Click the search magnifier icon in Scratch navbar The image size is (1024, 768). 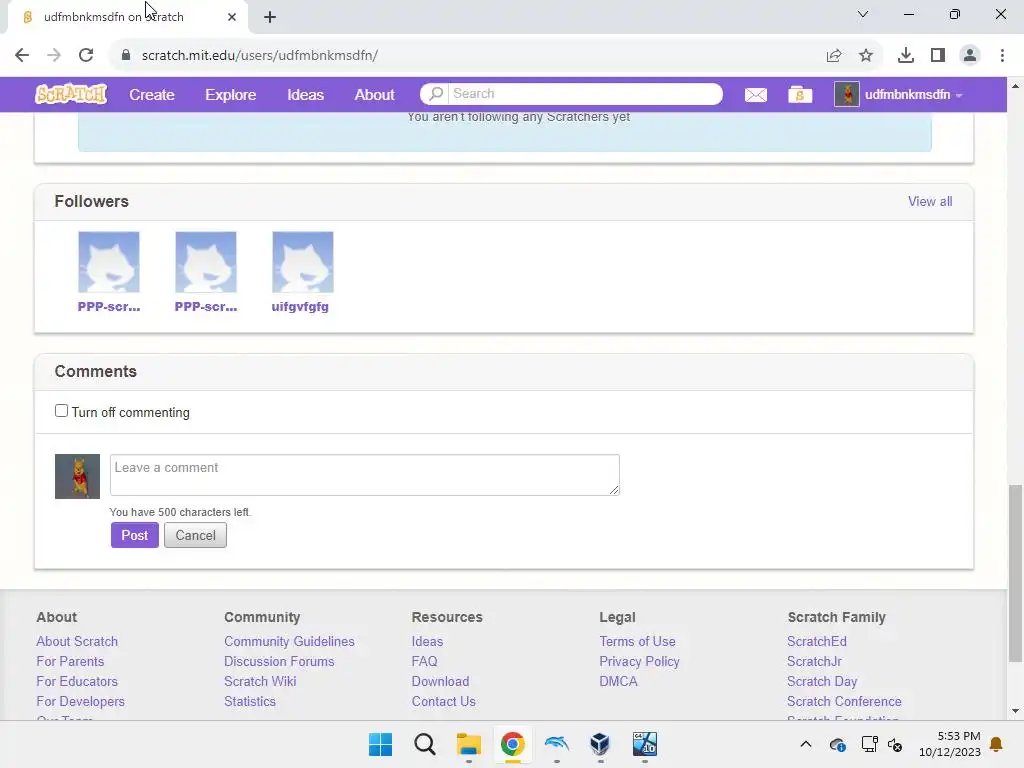click(436, 94)
